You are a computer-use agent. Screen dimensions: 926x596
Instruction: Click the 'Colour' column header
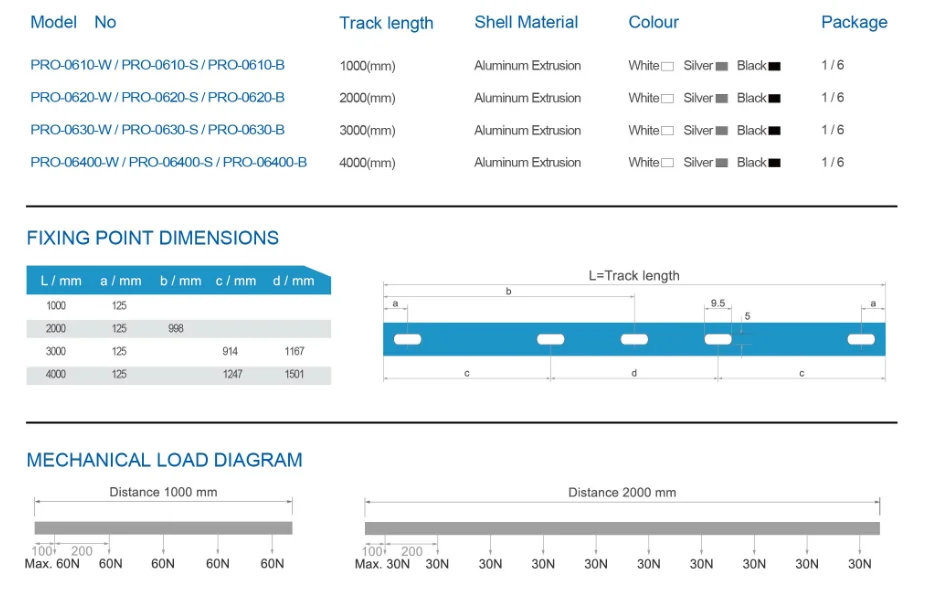pyautogui.click(x=653, y=22)
